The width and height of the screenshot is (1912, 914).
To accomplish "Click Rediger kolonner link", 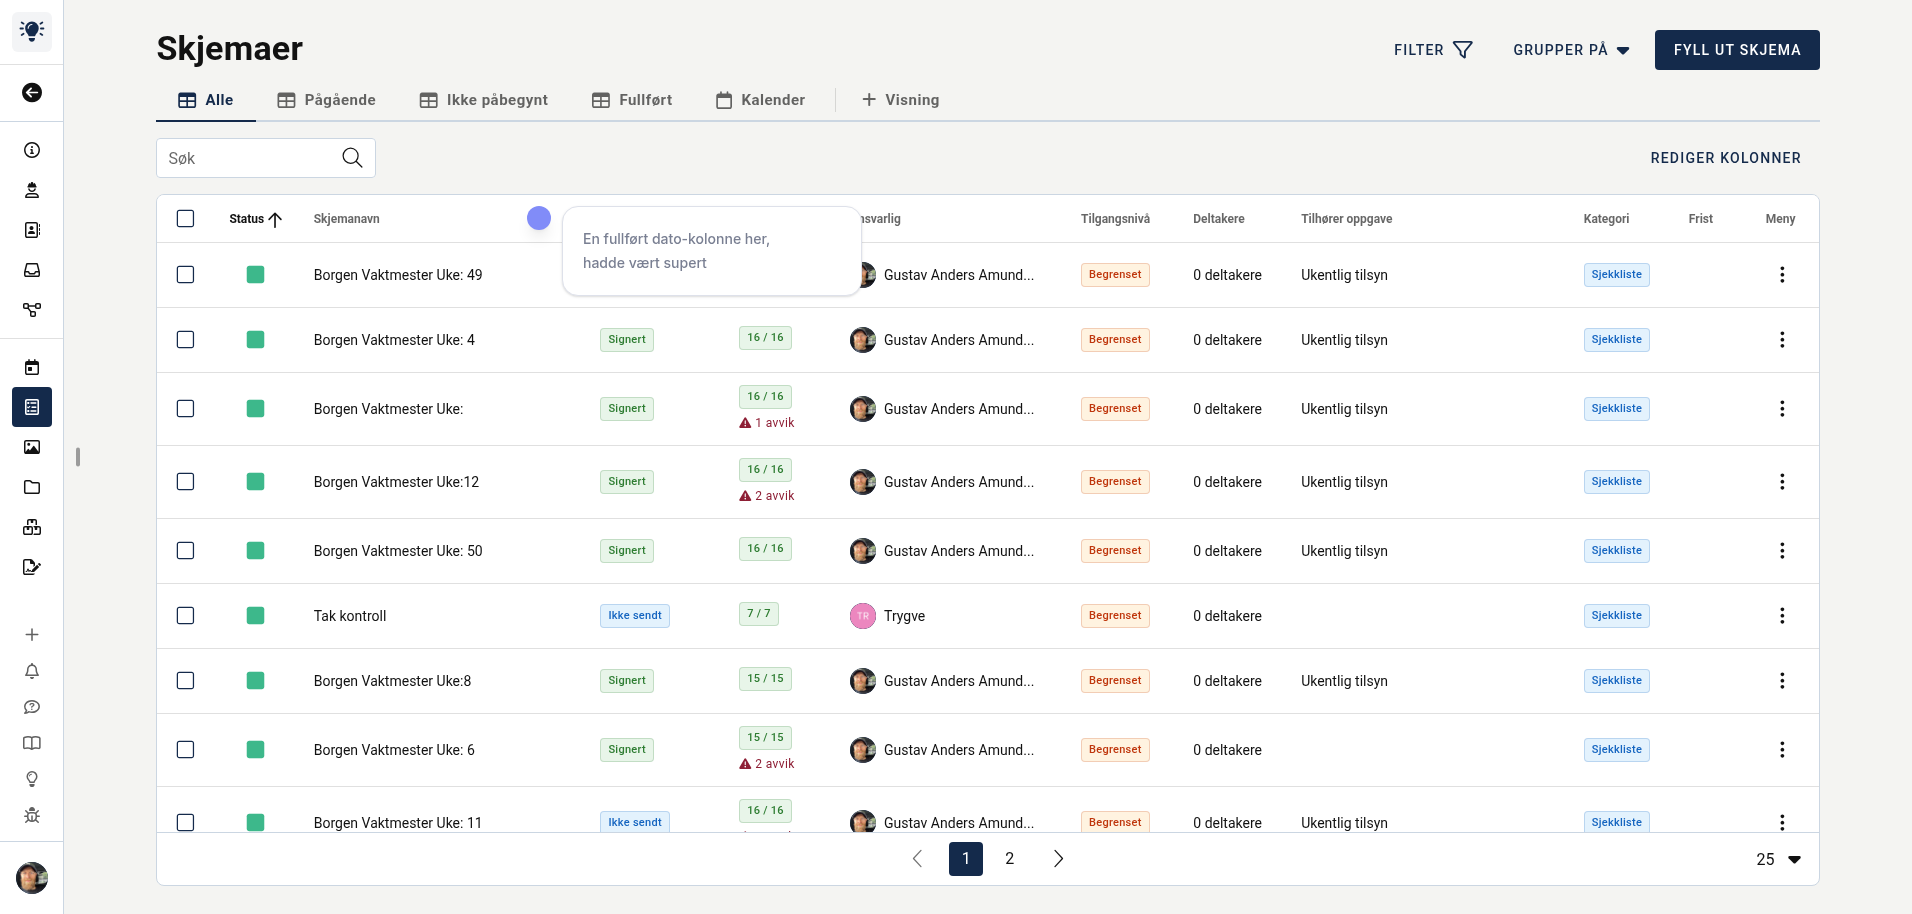I will click(x=1725, y=158).
